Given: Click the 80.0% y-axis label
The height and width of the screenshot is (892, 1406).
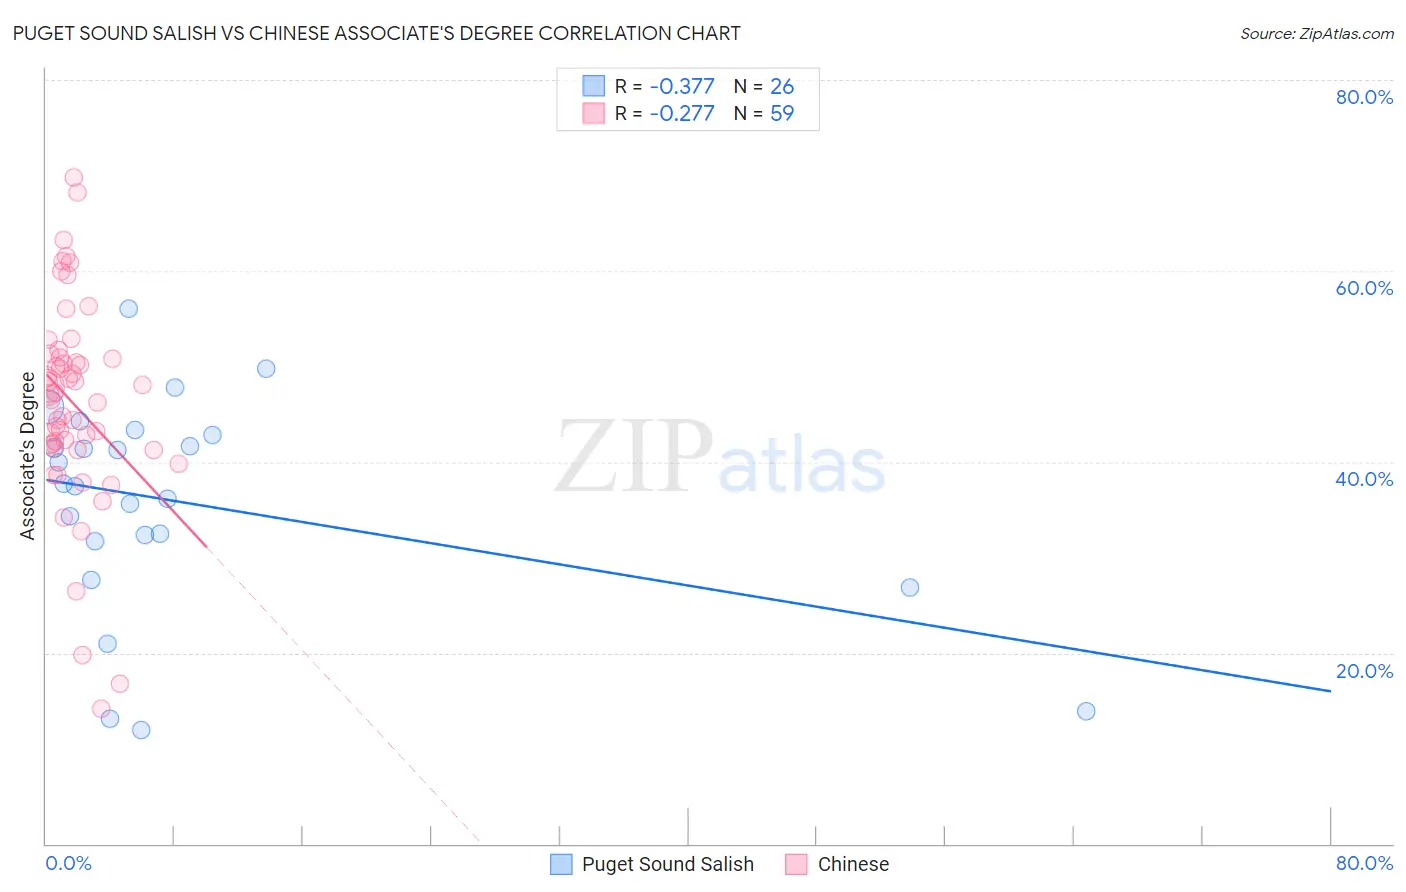Looking at the screenshot, I should [x=1364, y=97].
